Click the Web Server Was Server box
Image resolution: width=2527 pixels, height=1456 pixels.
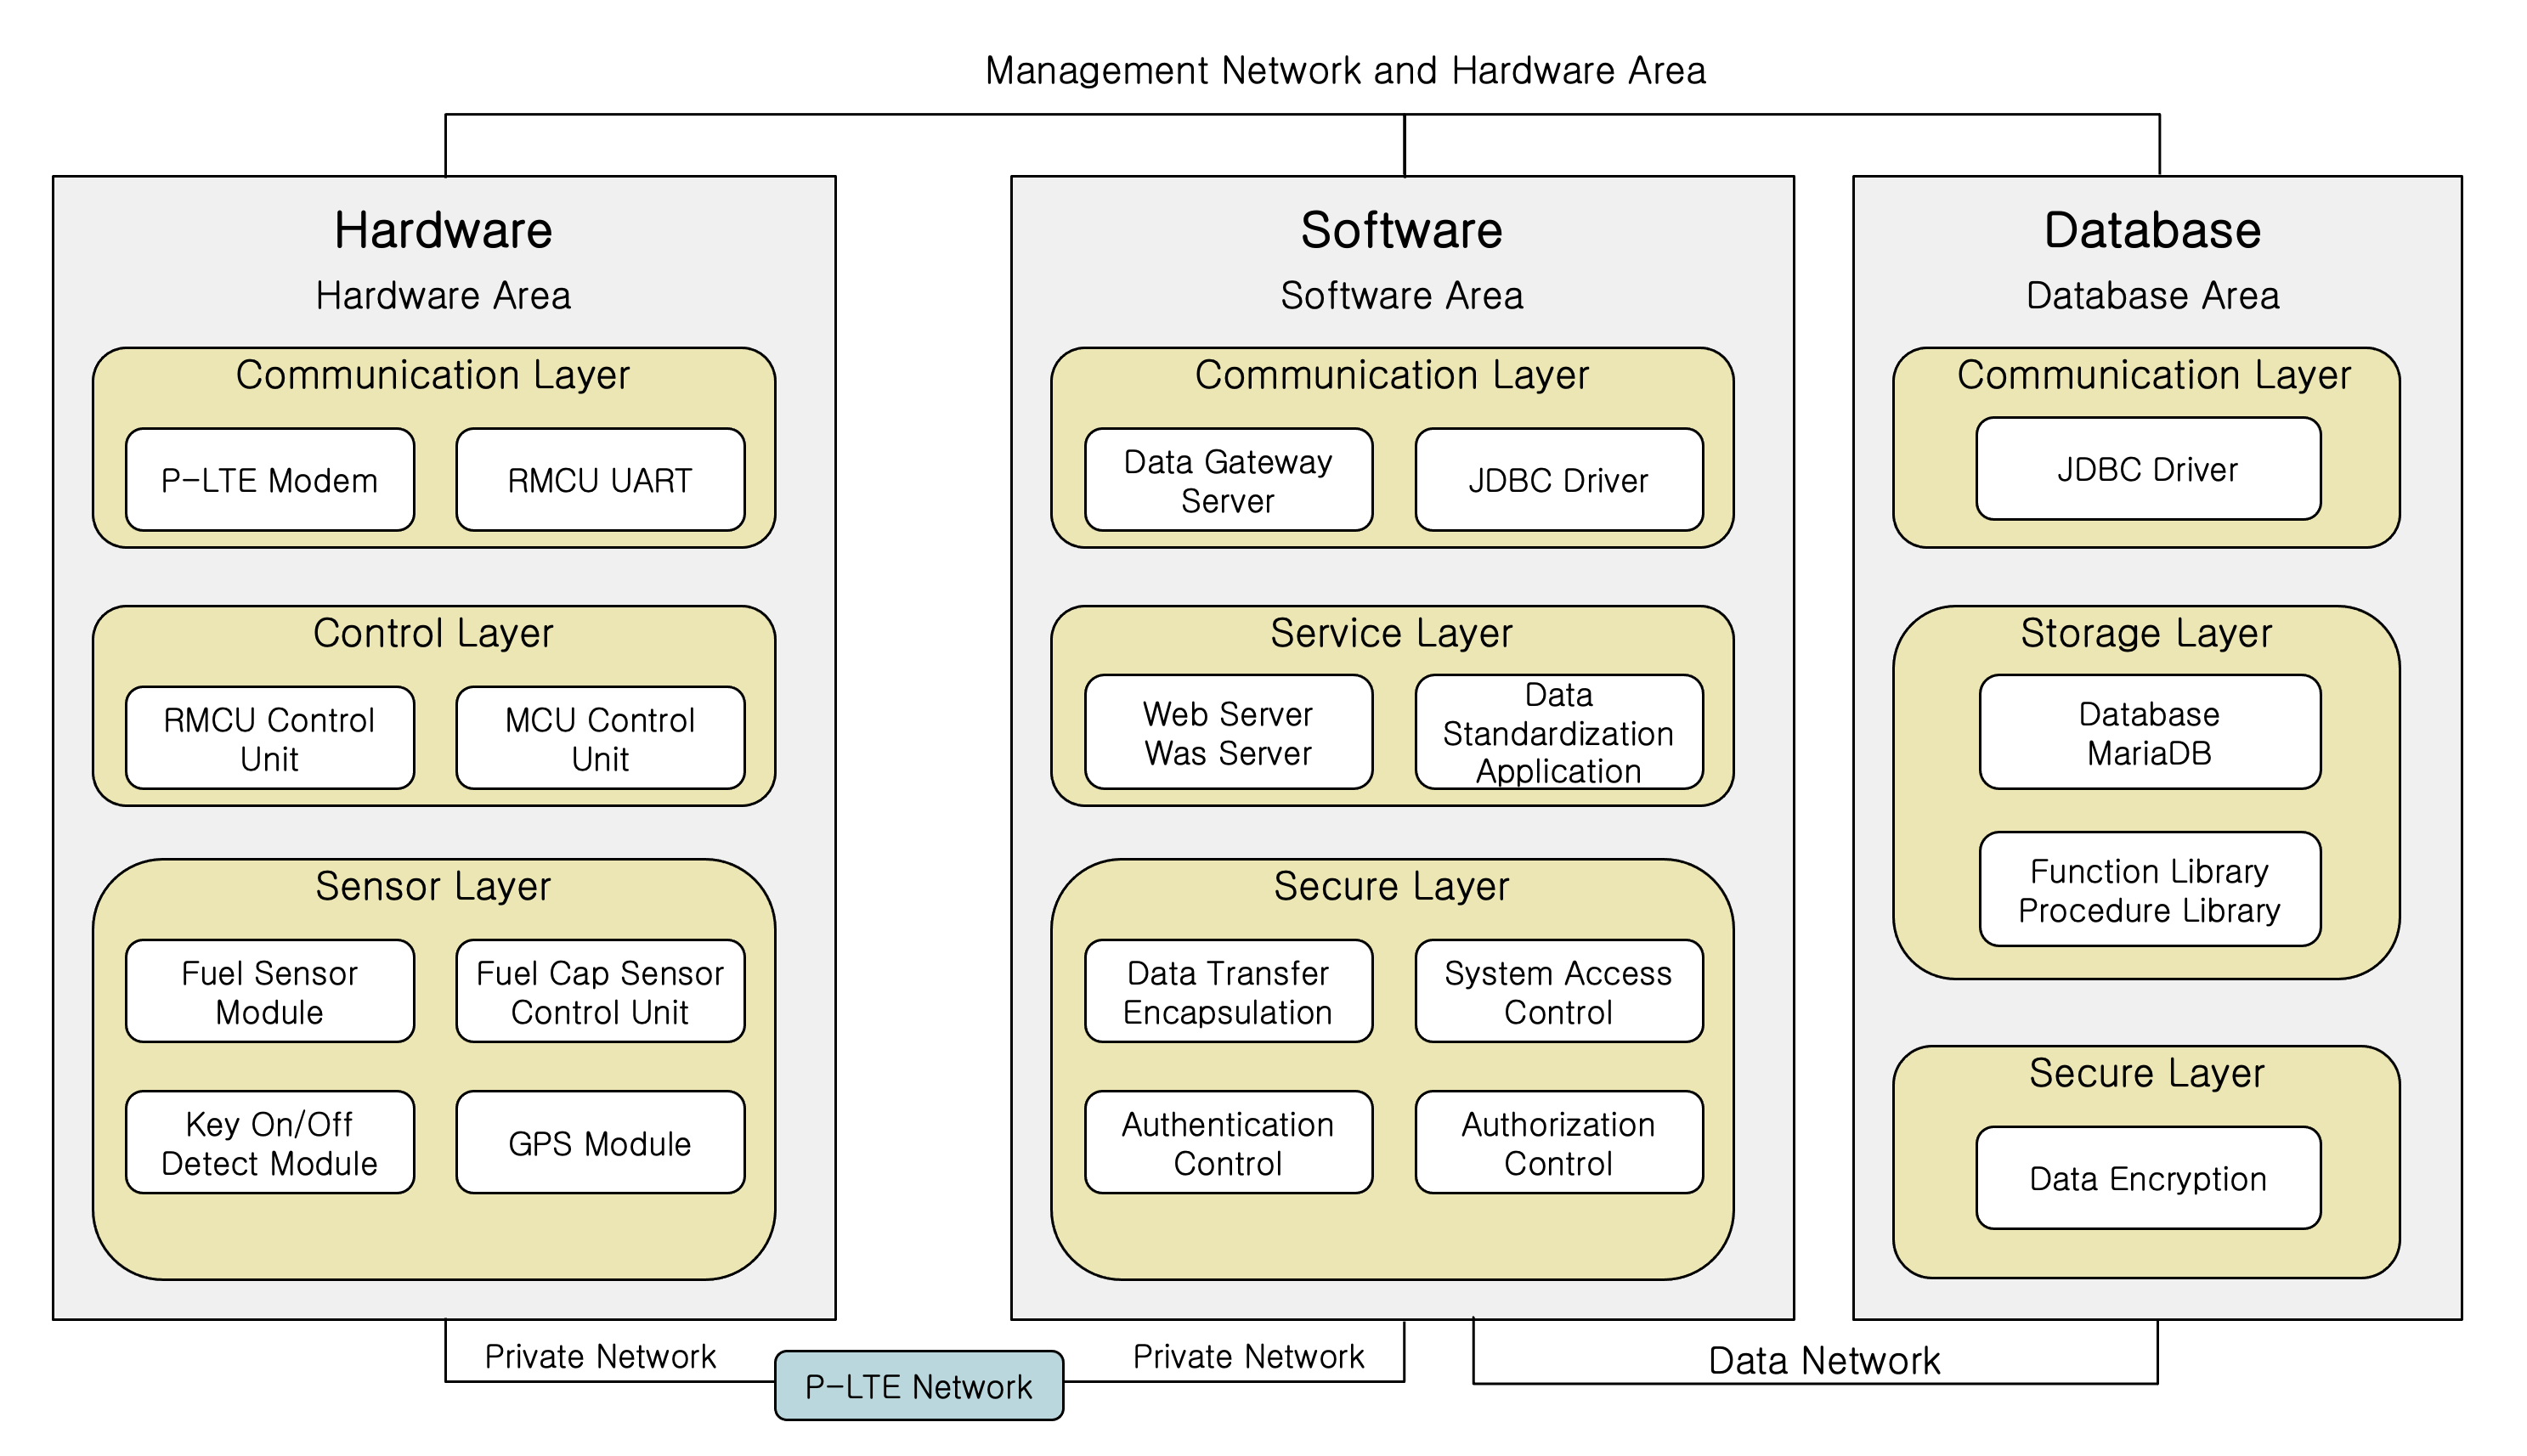(x=1228, y=732)
